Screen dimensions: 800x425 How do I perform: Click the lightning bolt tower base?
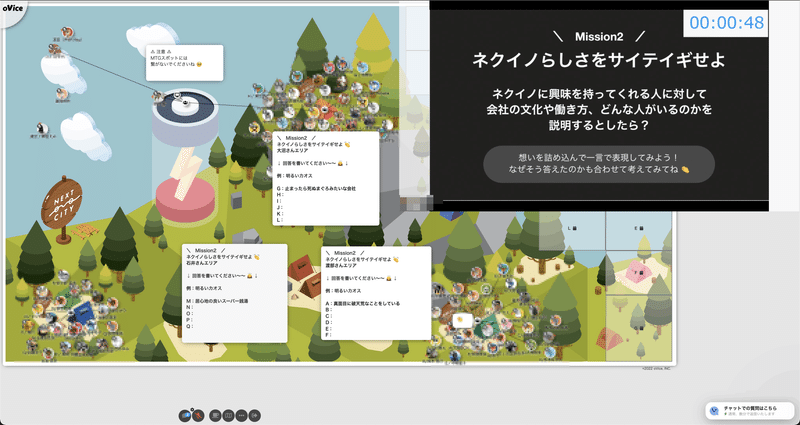185,199
